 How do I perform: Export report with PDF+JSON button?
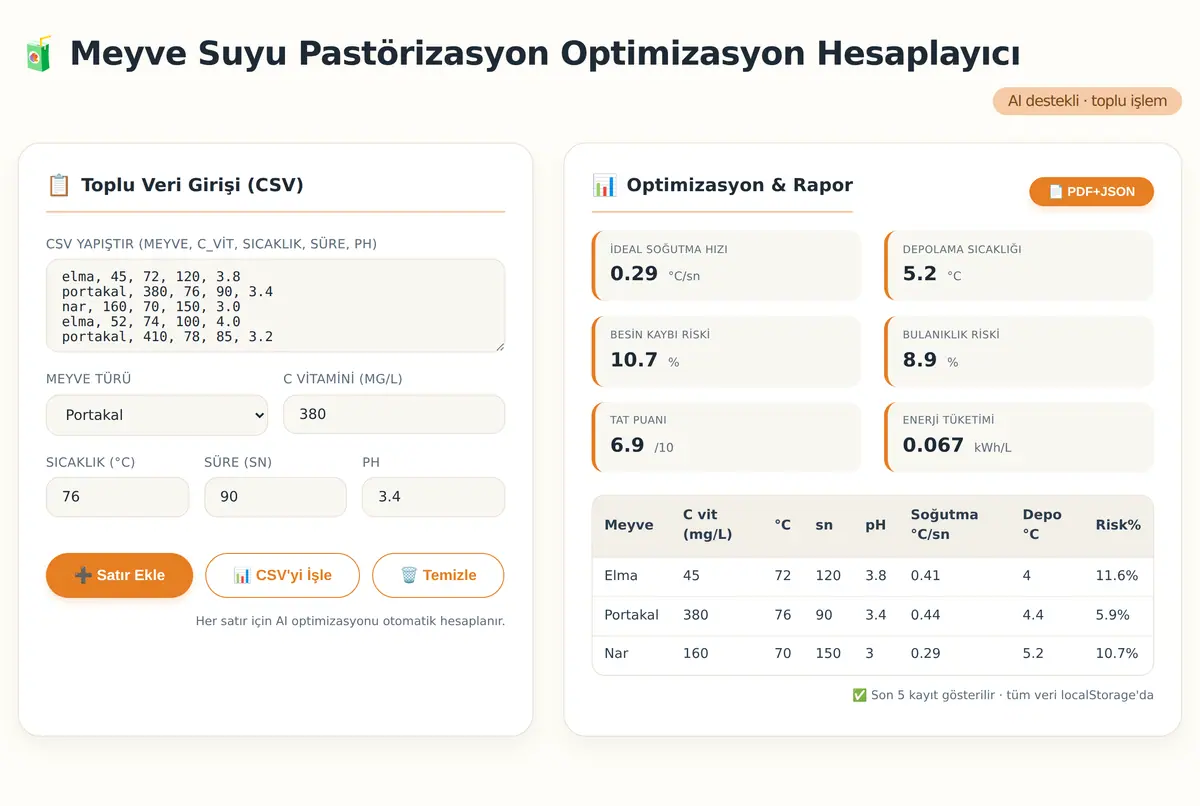coord(1091,192)
